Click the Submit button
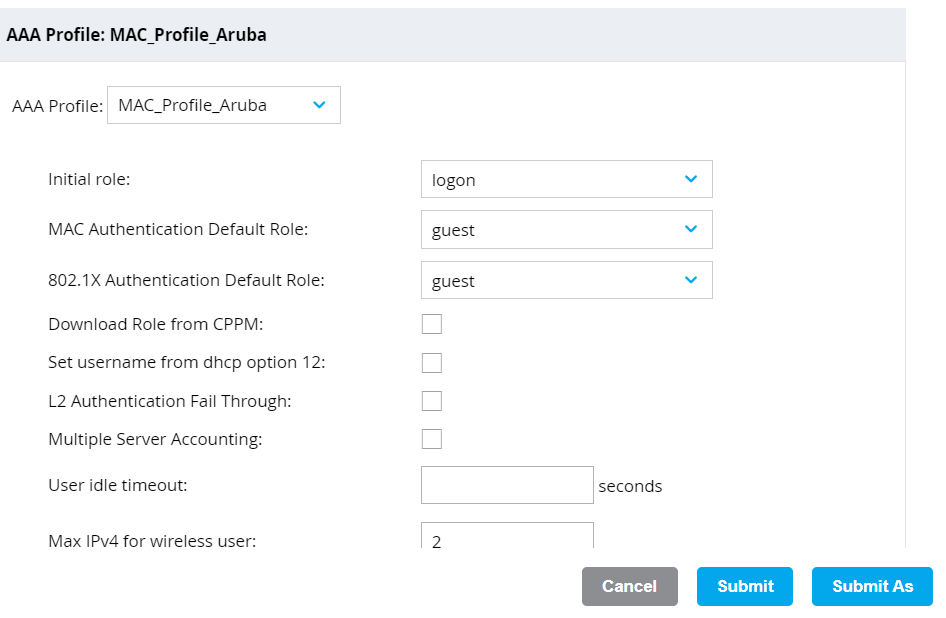Viewport: 946px width, 618px height. coord(745,586)
